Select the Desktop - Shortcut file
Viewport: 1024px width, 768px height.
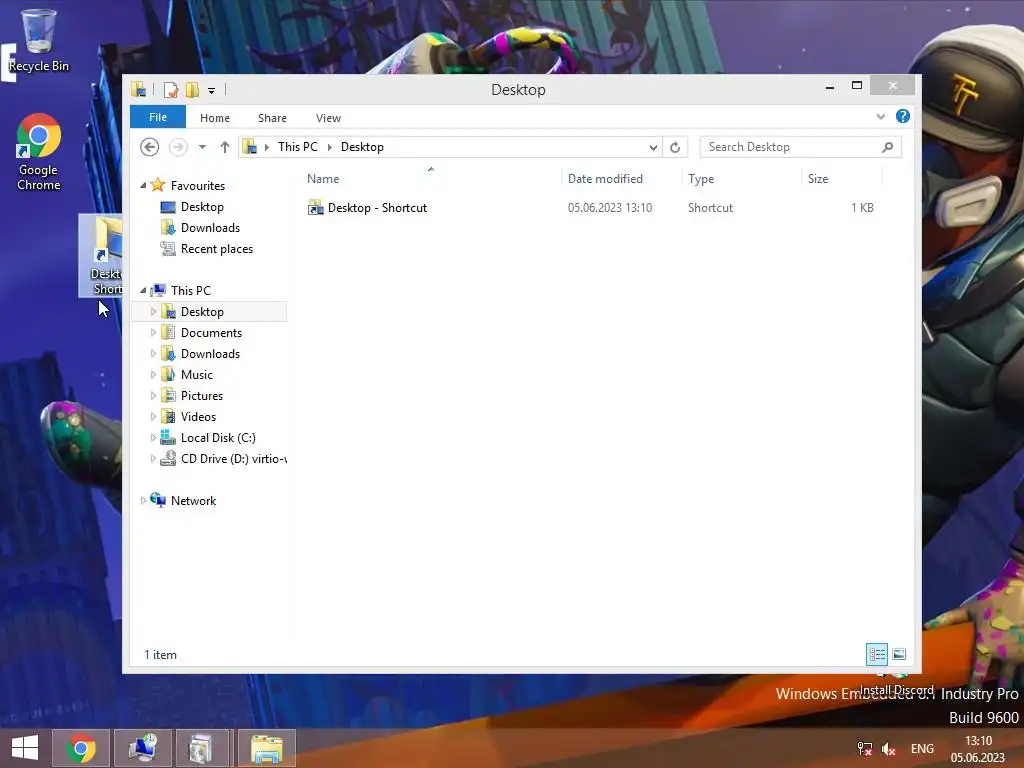coord(377,208)
